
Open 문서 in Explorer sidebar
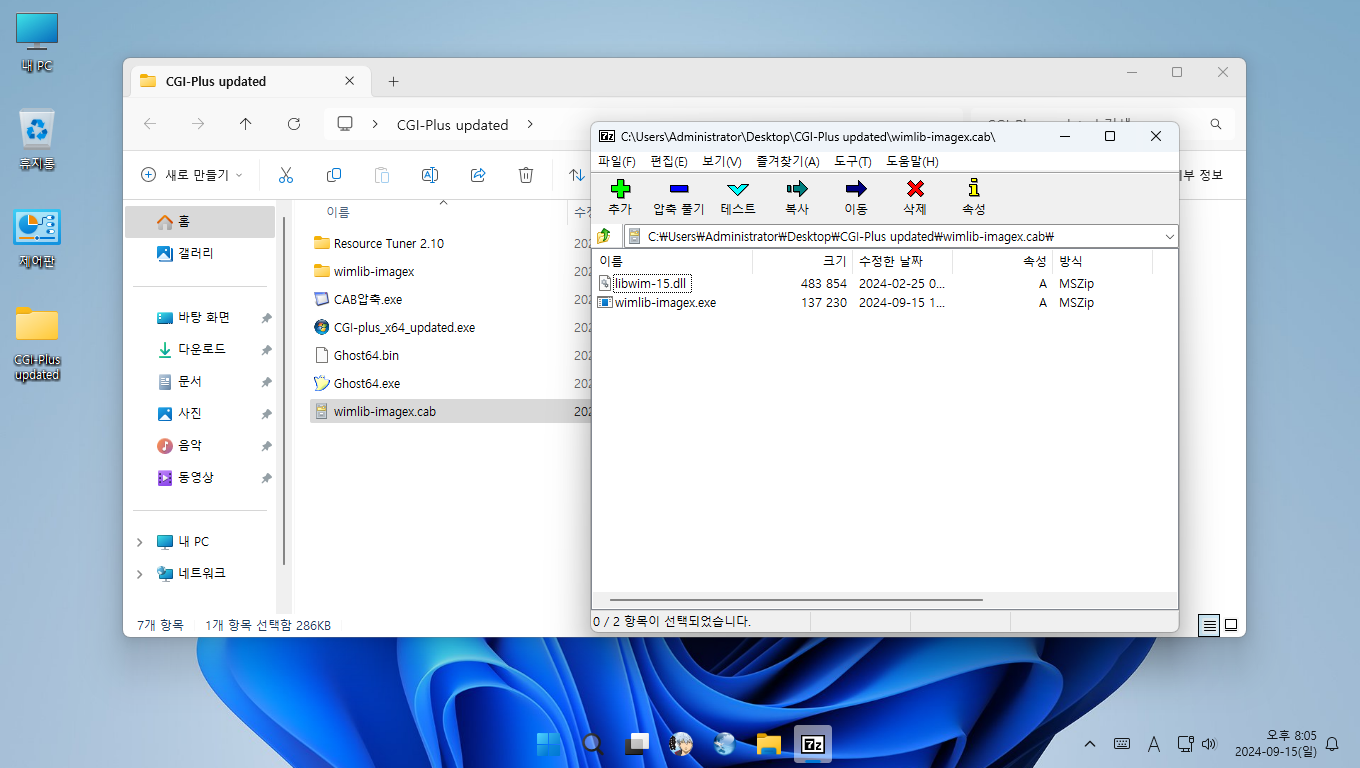[200, 381]
